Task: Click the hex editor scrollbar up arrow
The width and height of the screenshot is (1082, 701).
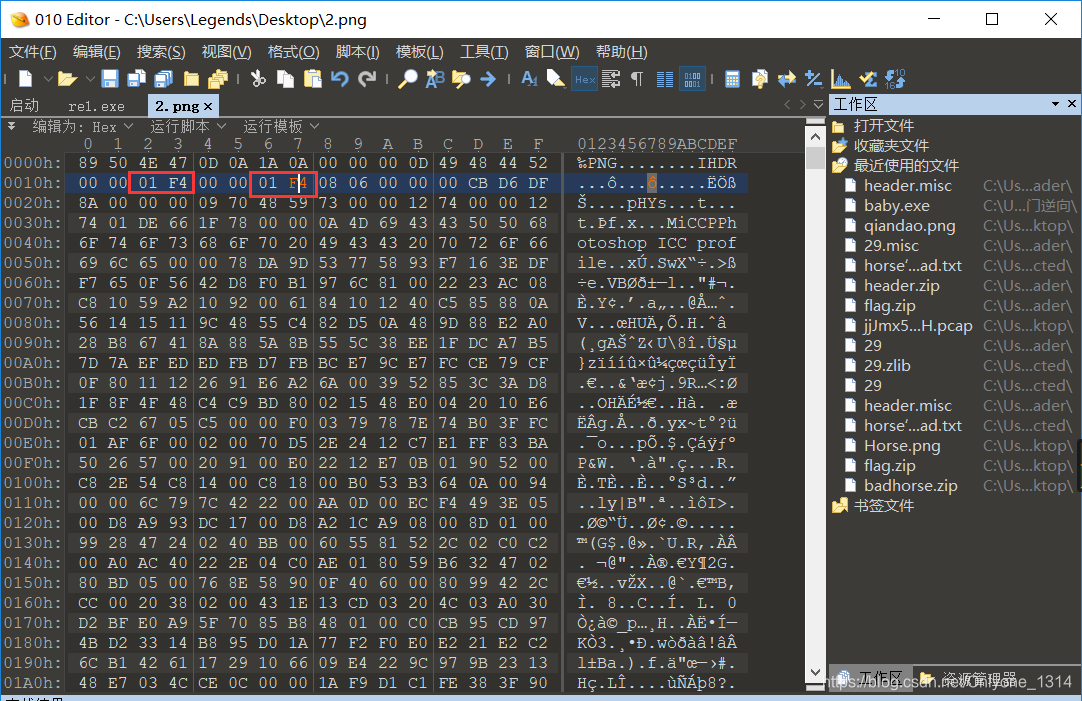Action: tap(815, 137)
